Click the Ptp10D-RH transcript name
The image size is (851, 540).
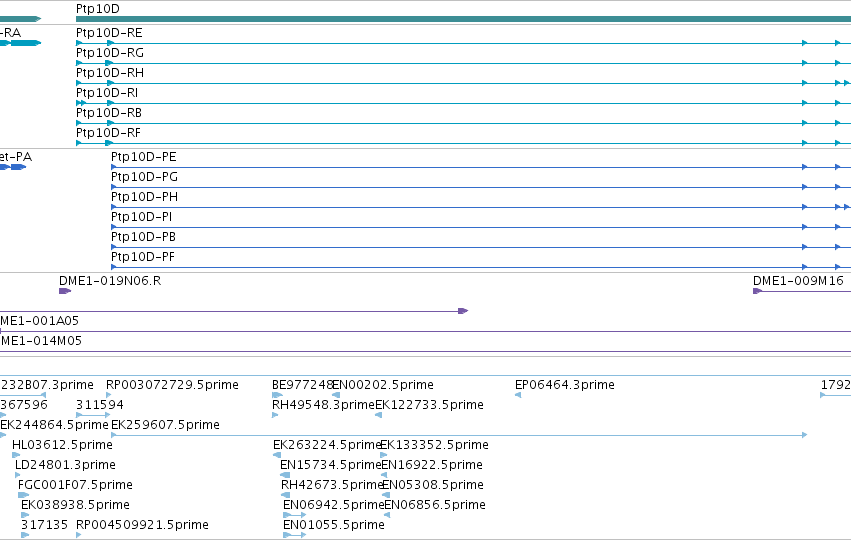point(110,73)
